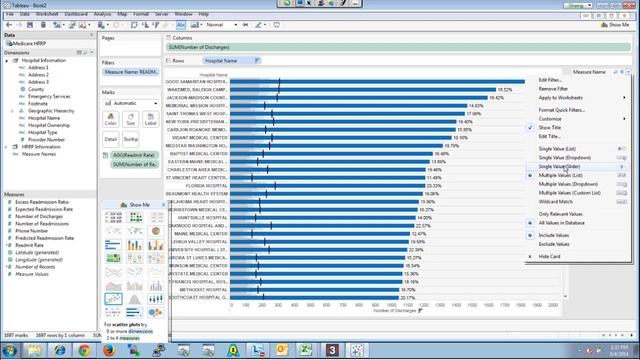The width and height of the screenshot is (640, 360).
Task: Open Firefox from the taskbar
Action: pos(109,350)
